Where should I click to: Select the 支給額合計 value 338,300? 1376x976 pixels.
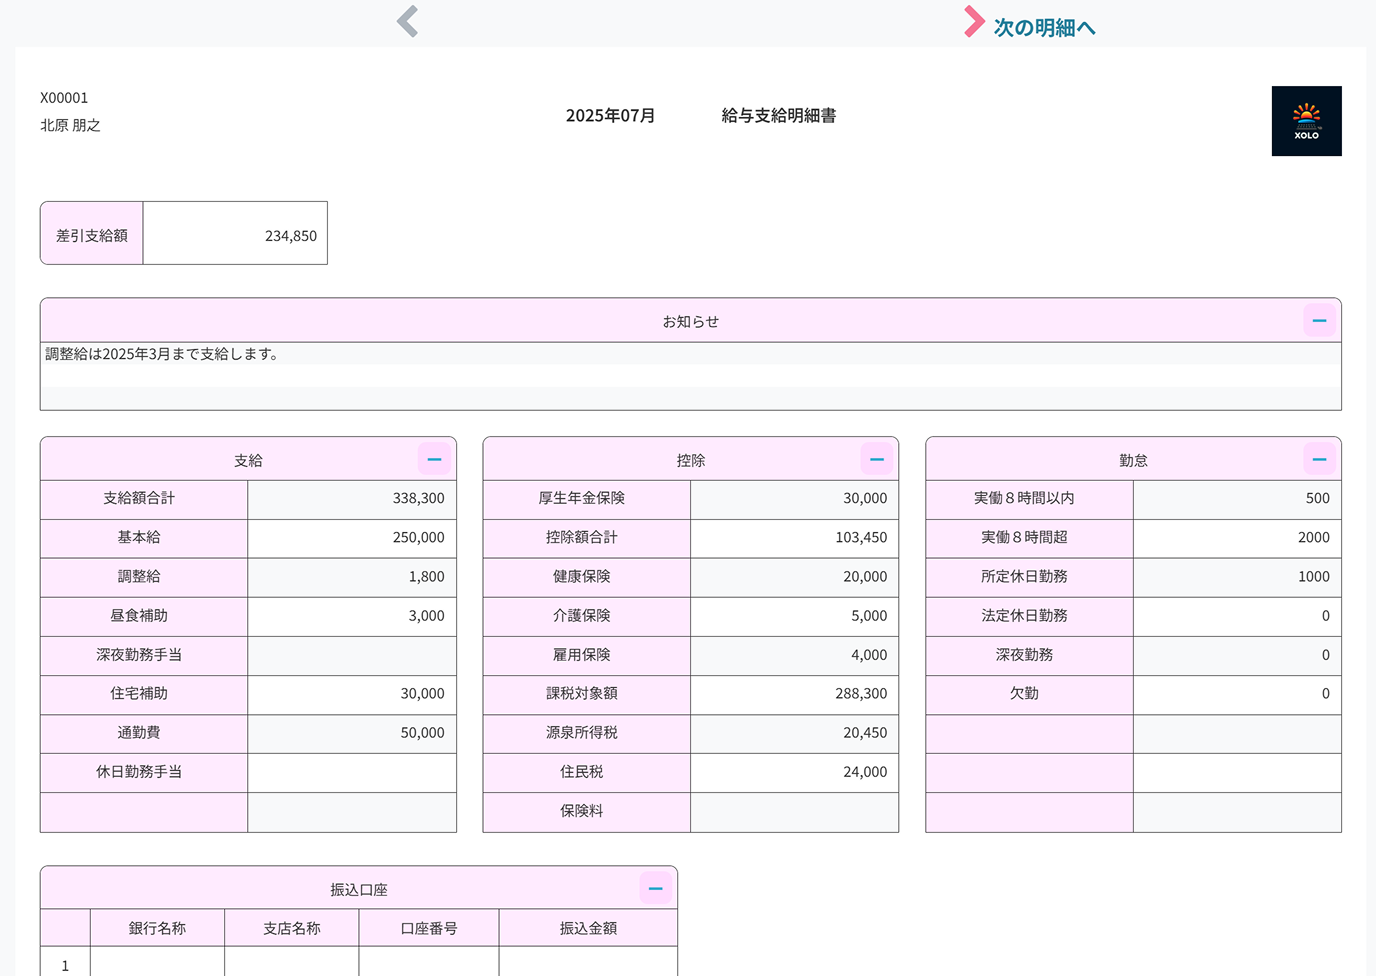coord(418,498)
